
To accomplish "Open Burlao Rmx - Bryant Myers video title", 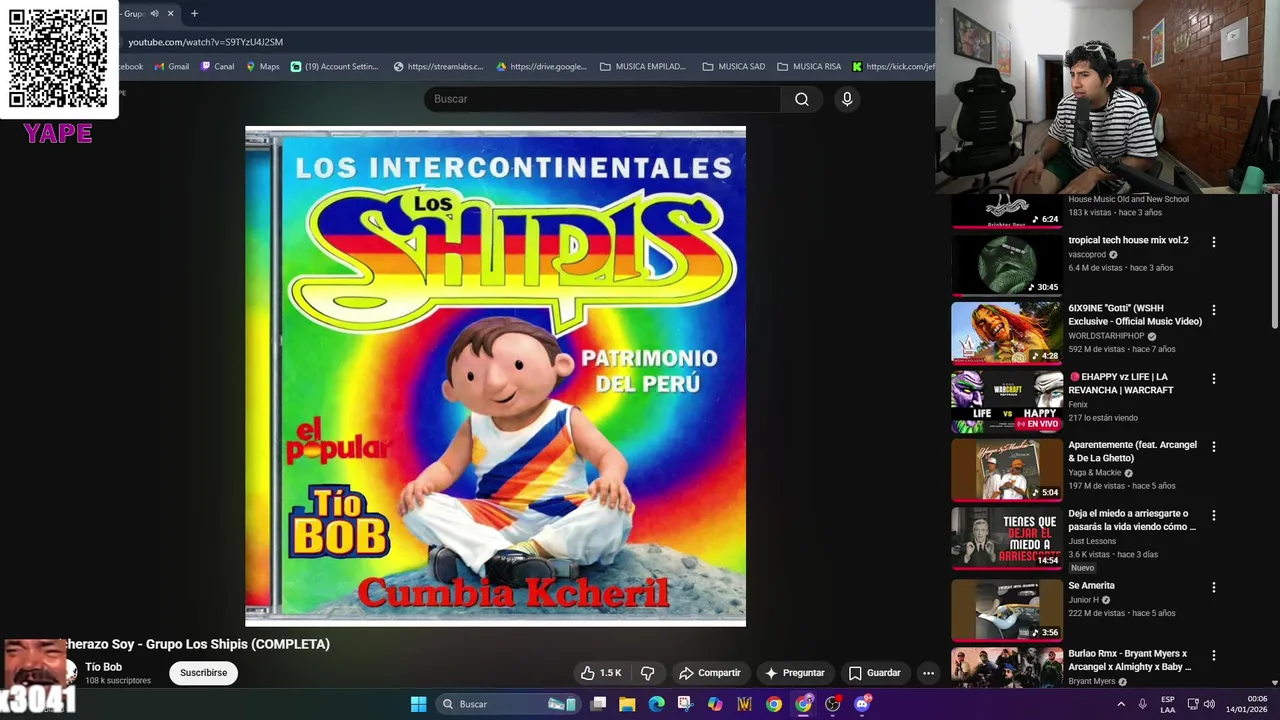I will click(1130, 660).
